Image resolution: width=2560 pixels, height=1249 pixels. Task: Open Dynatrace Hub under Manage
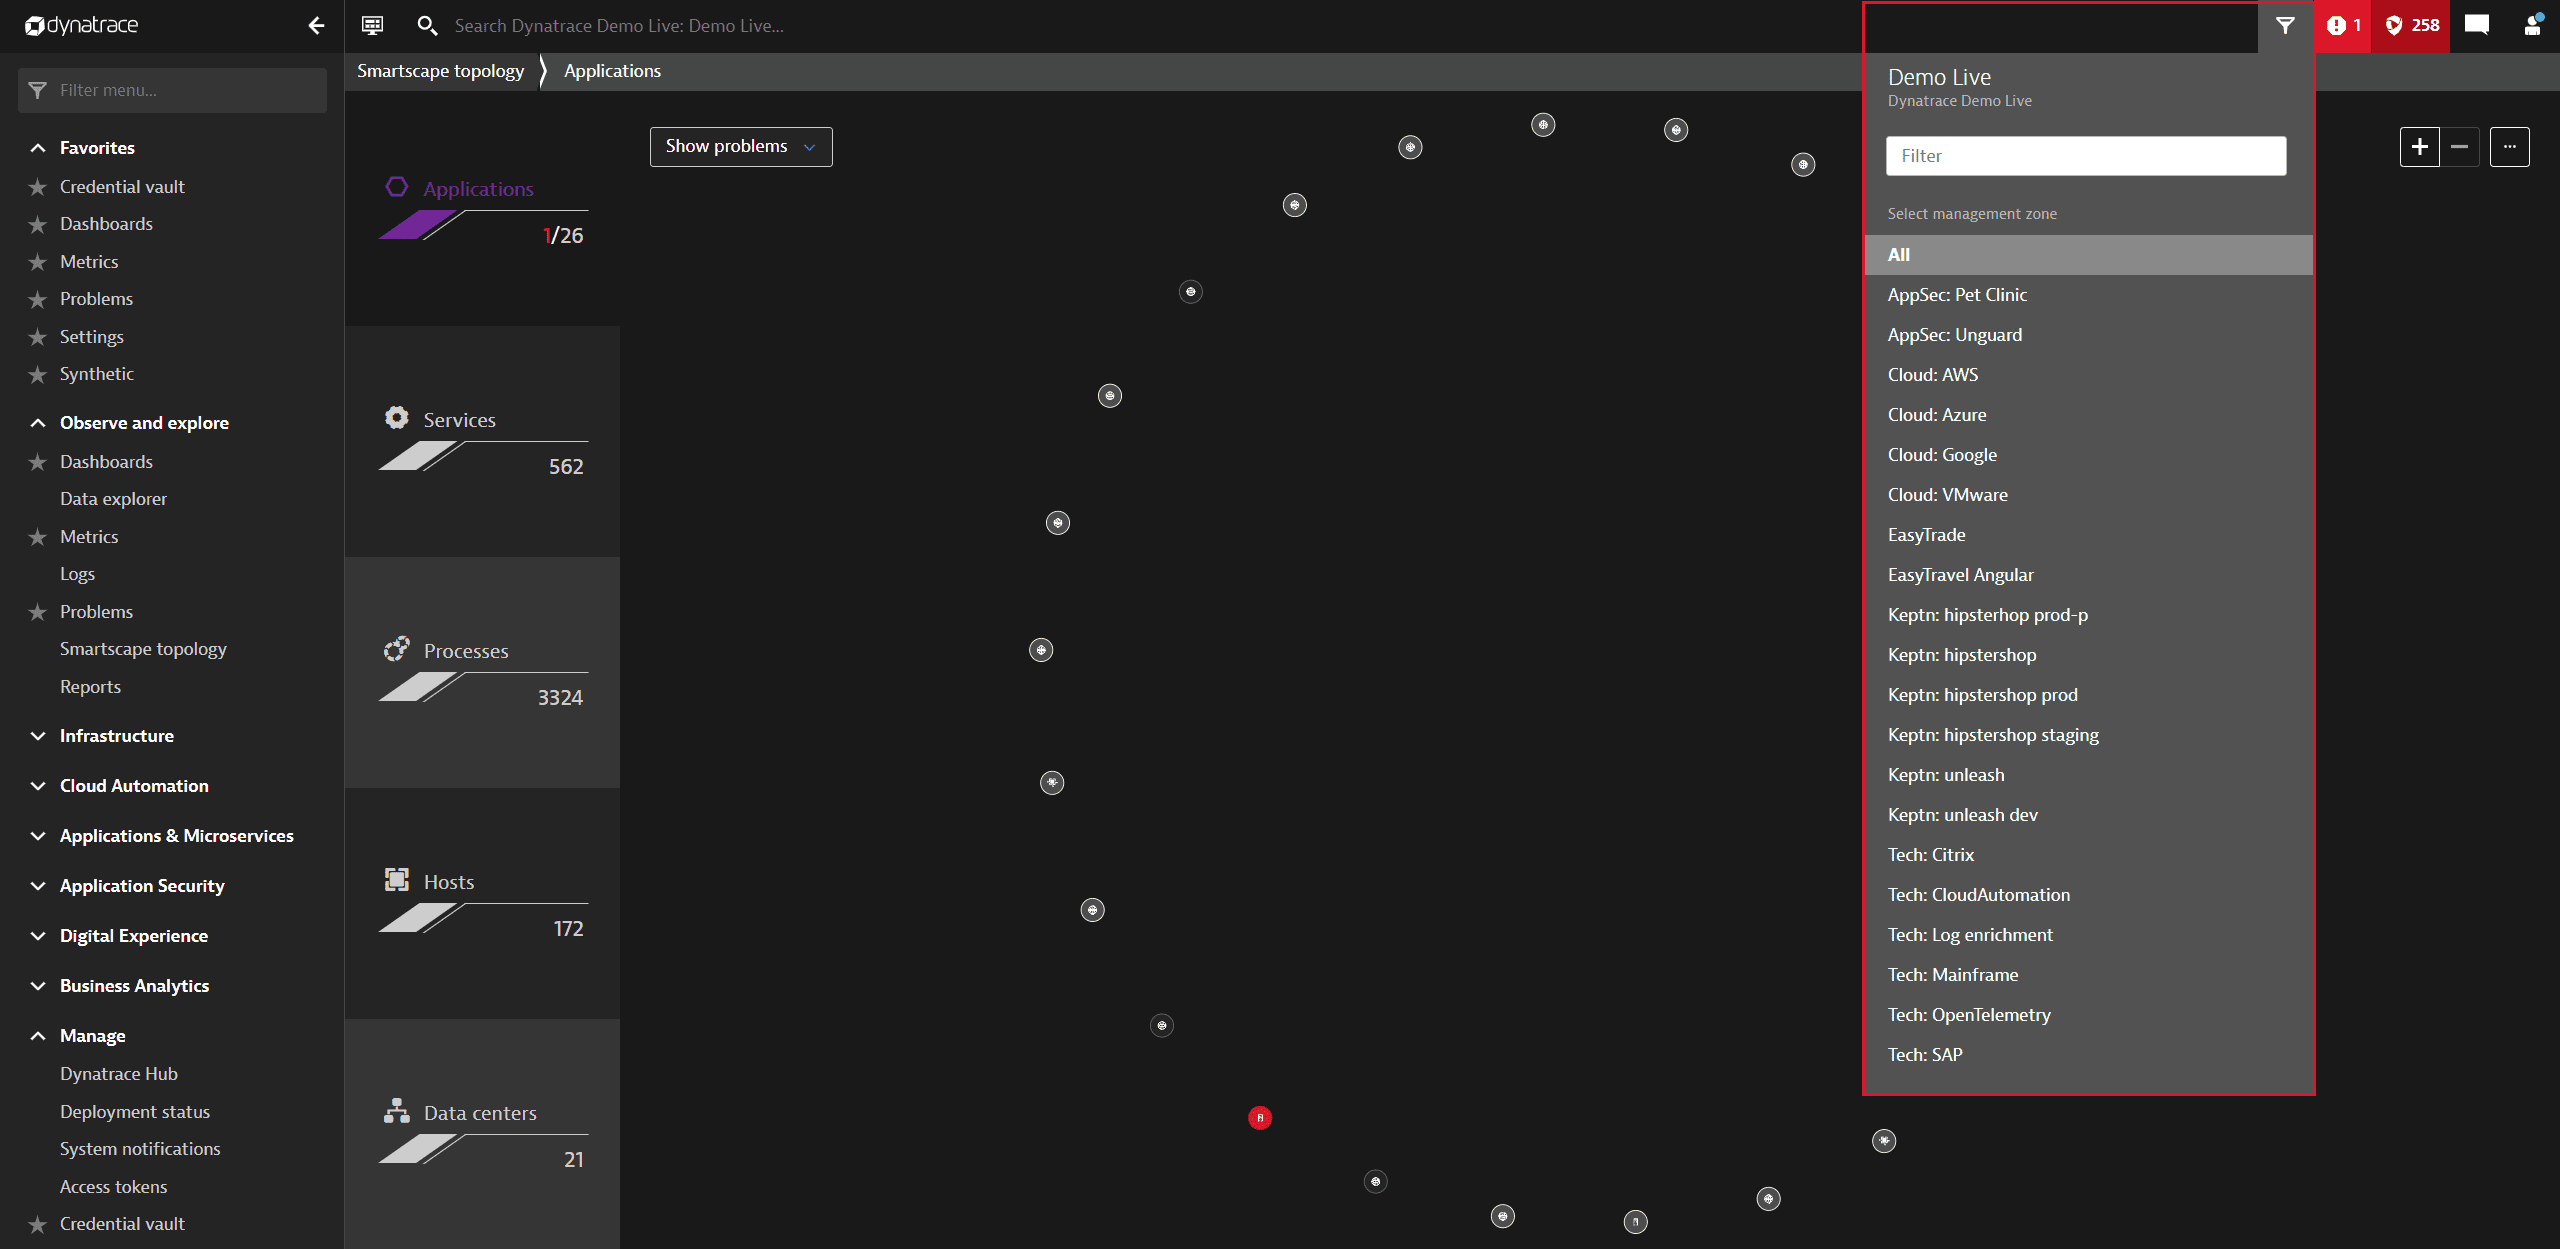point(119,1074)
